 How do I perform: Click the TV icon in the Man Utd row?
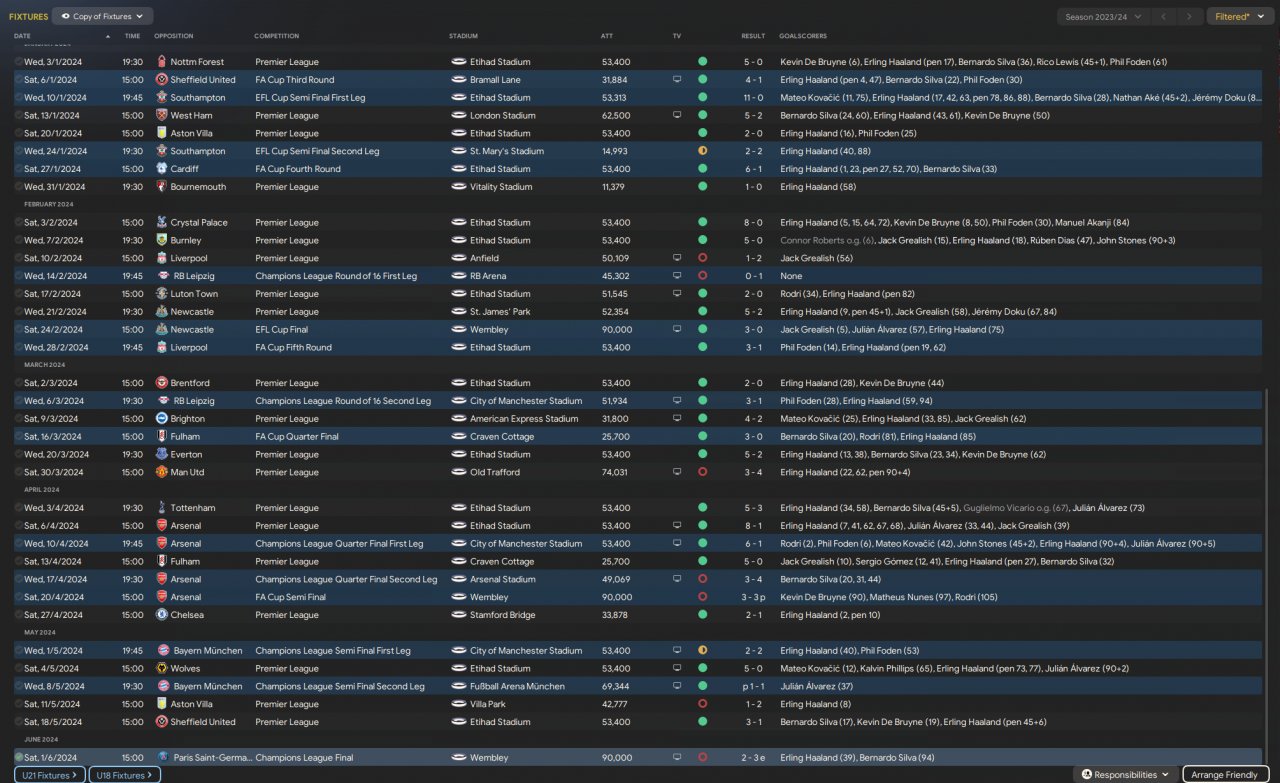[x=677, y=472]
